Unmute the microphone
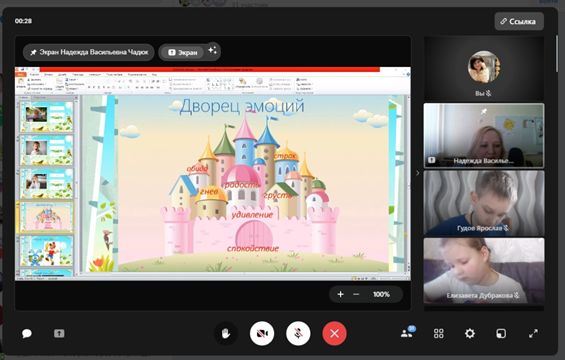Image resolution: width=565 pixels, height=360 pixels. pos(298,333)
